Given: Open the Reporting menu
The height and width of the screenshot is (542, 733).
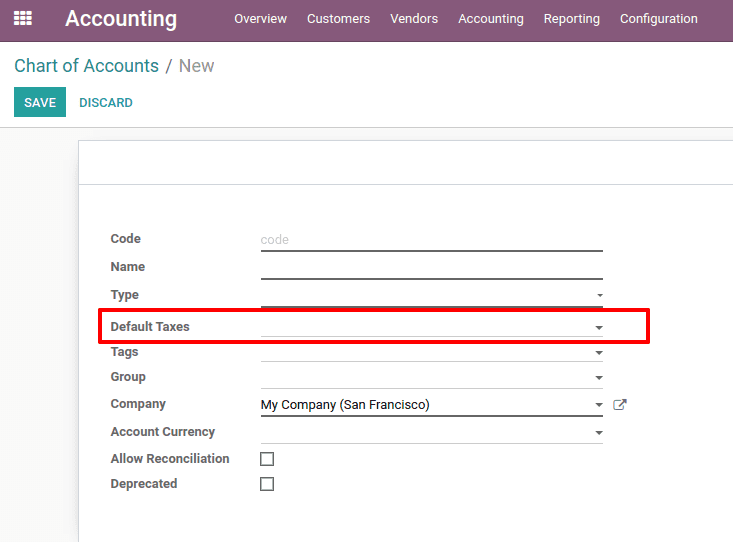Looking at the screenshot, I should 572,19.
